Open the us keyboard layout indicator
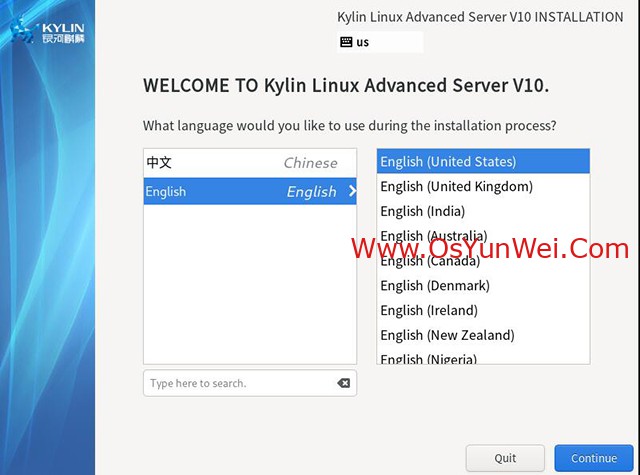Screen dimensions: 640x475 point(380,42)
